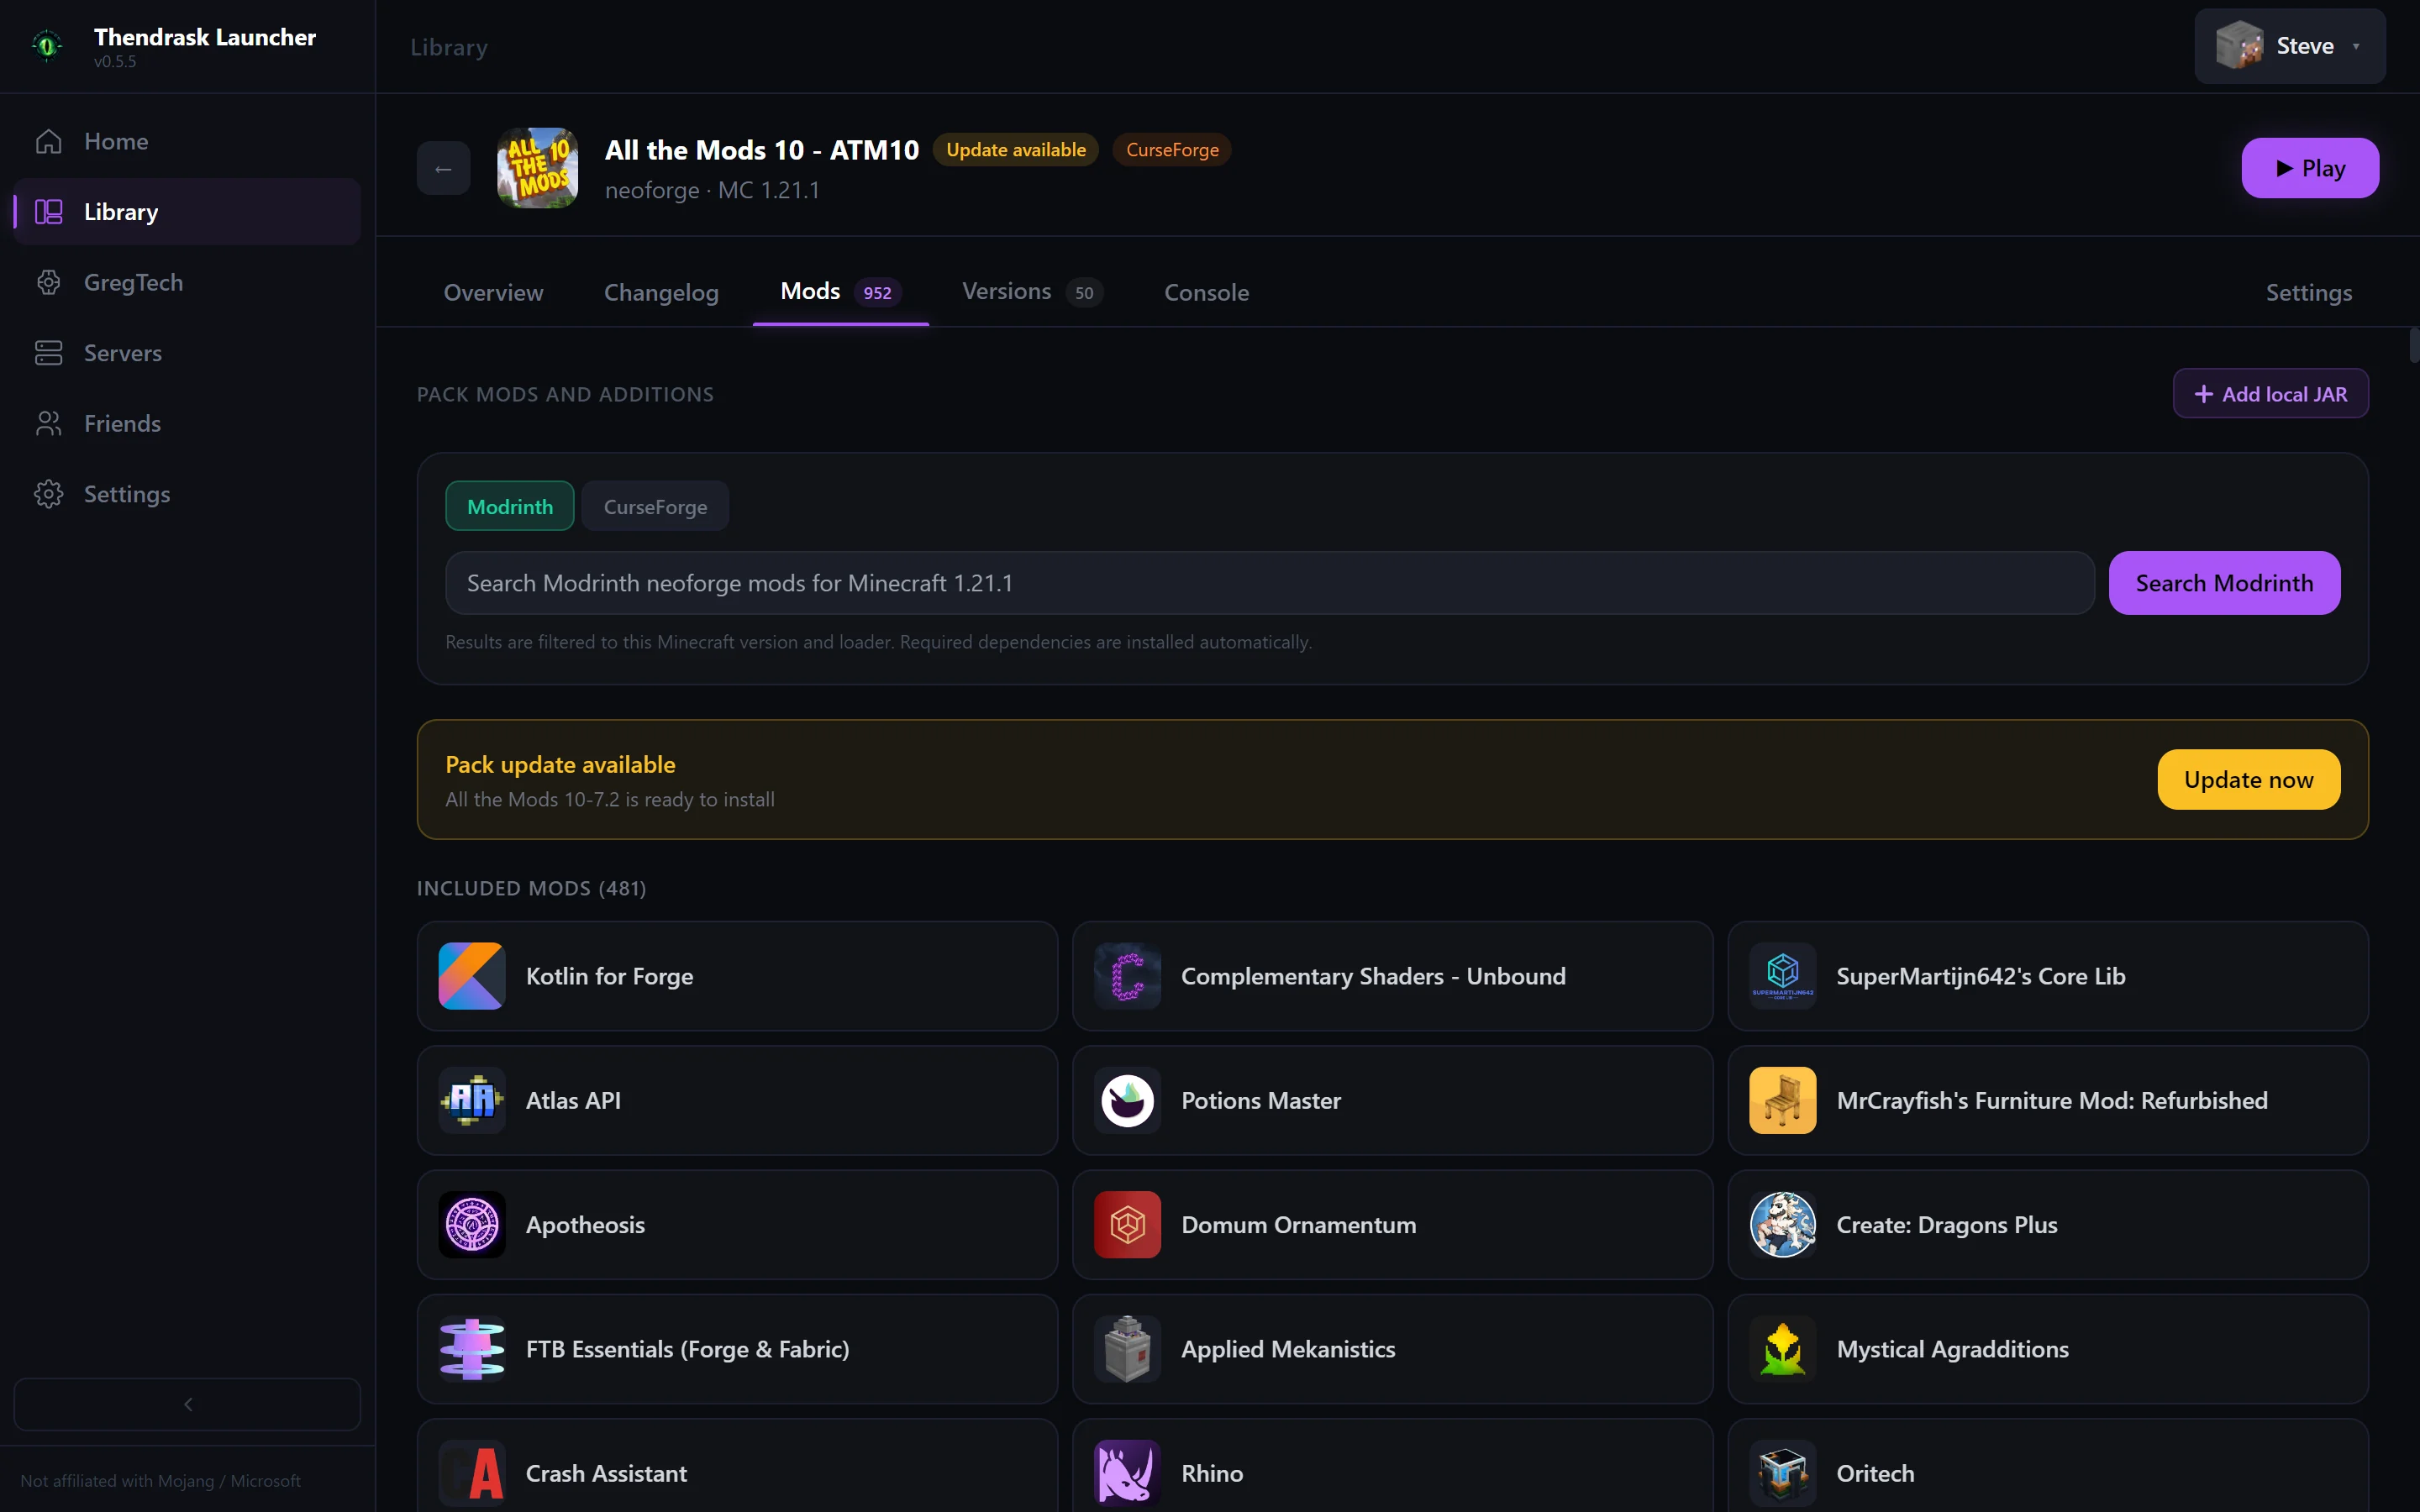The image size is (2420, 1512).
Task: Click the Crash Assistant name
Action: pos(606,1473)
